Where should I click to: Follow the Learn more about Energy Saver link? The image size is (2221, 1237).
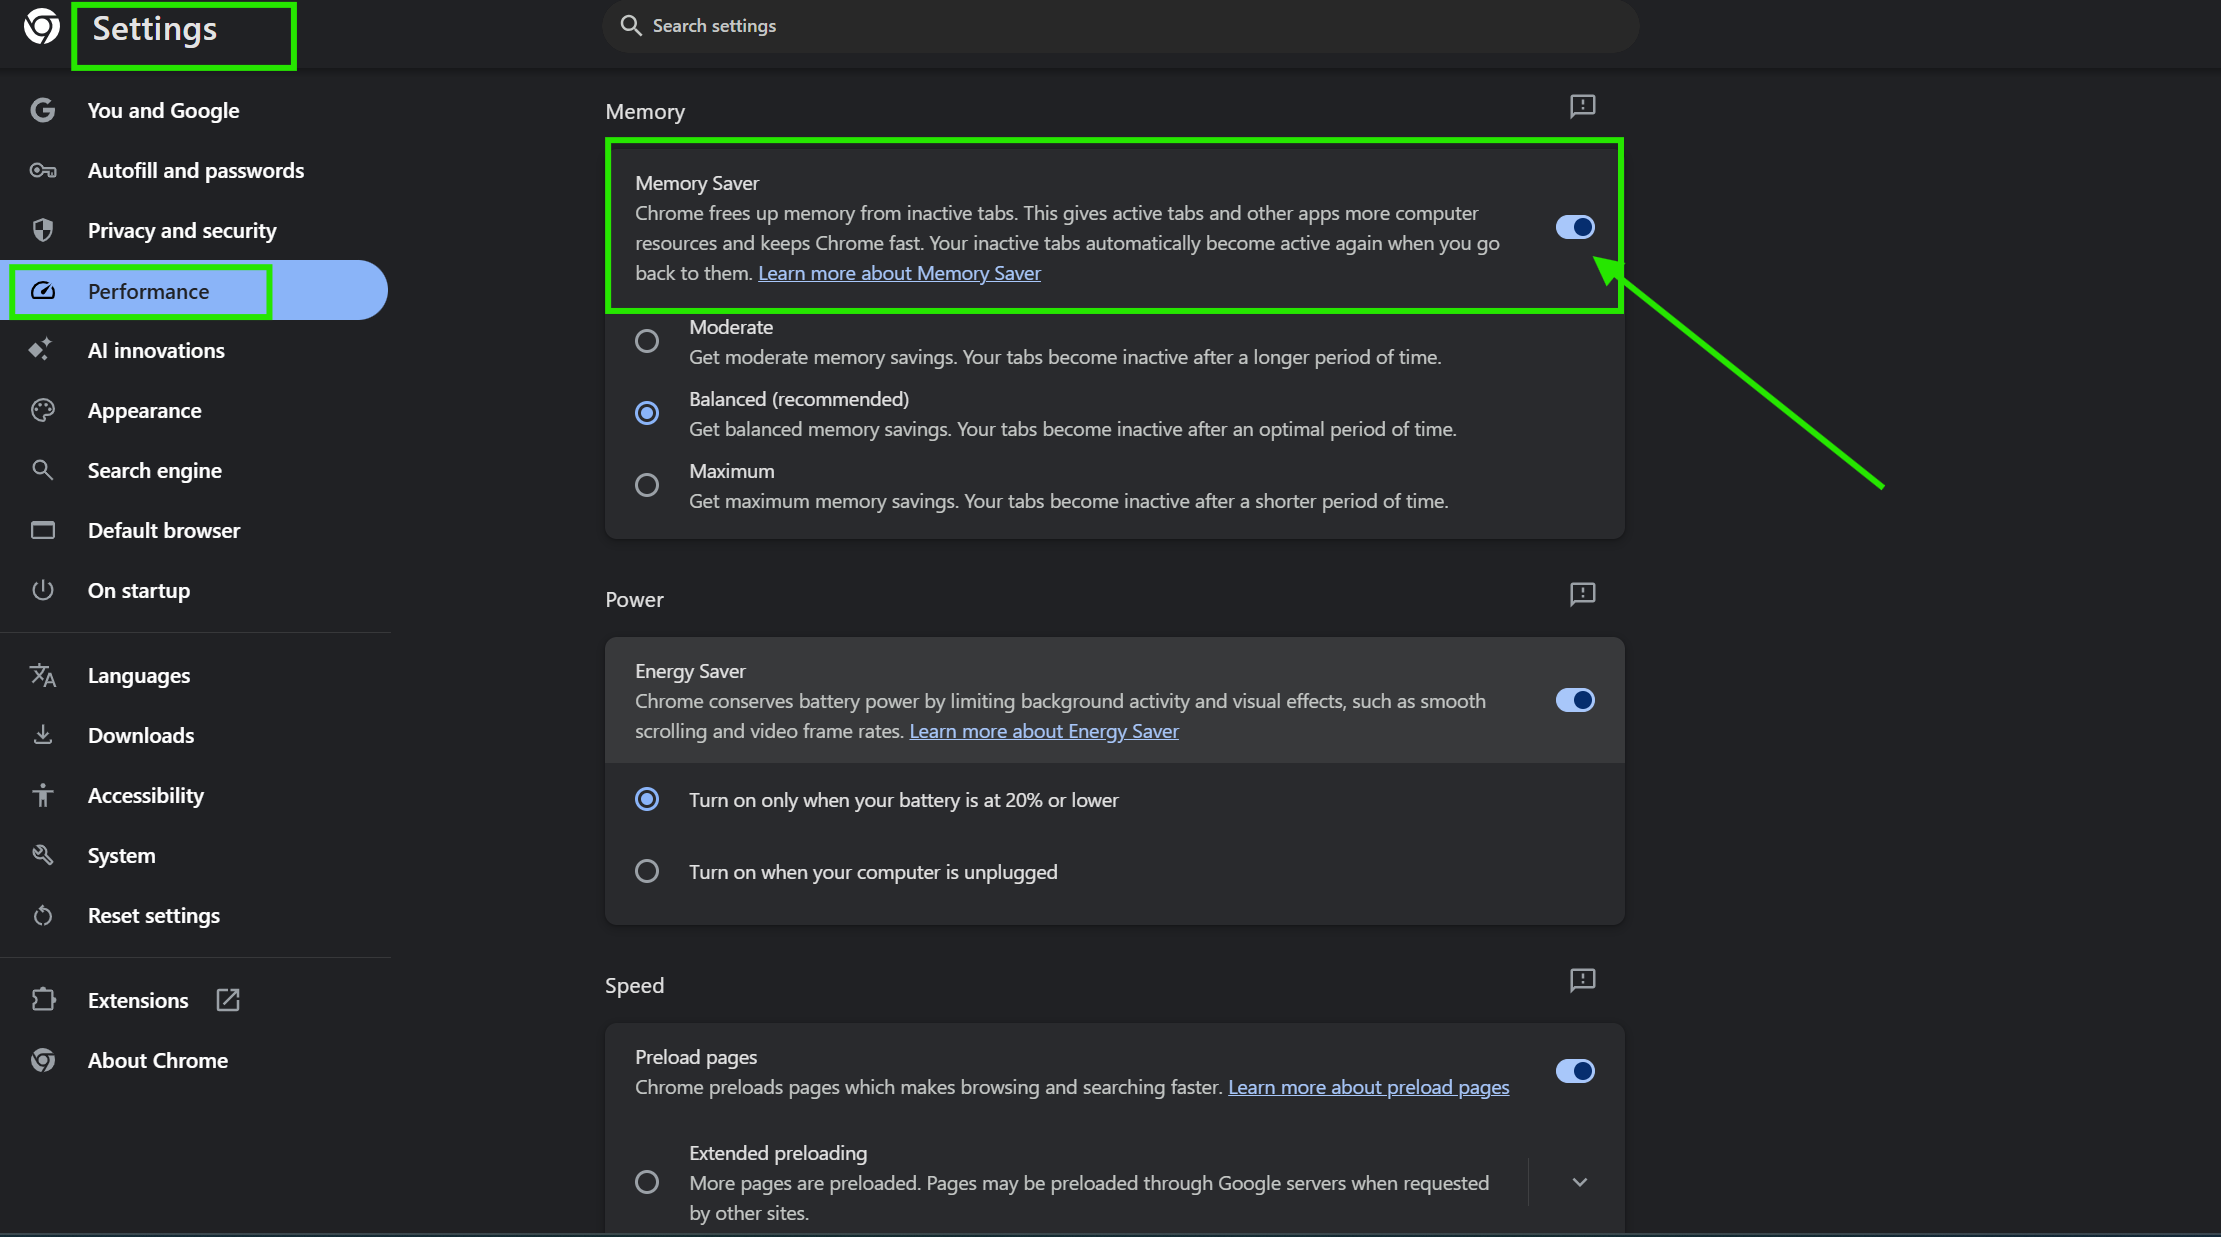(x=1043, y=731)
